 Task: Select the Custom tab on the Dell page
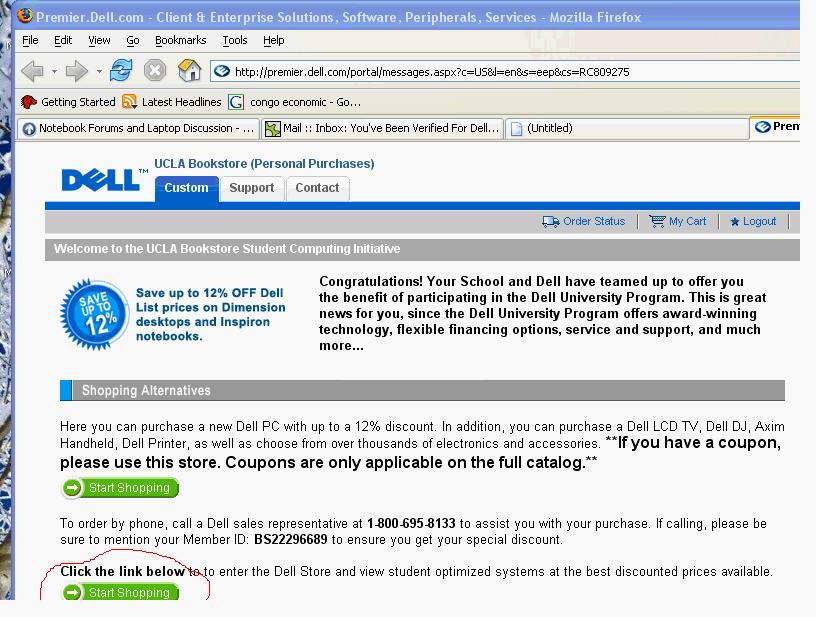pos(186,188)
